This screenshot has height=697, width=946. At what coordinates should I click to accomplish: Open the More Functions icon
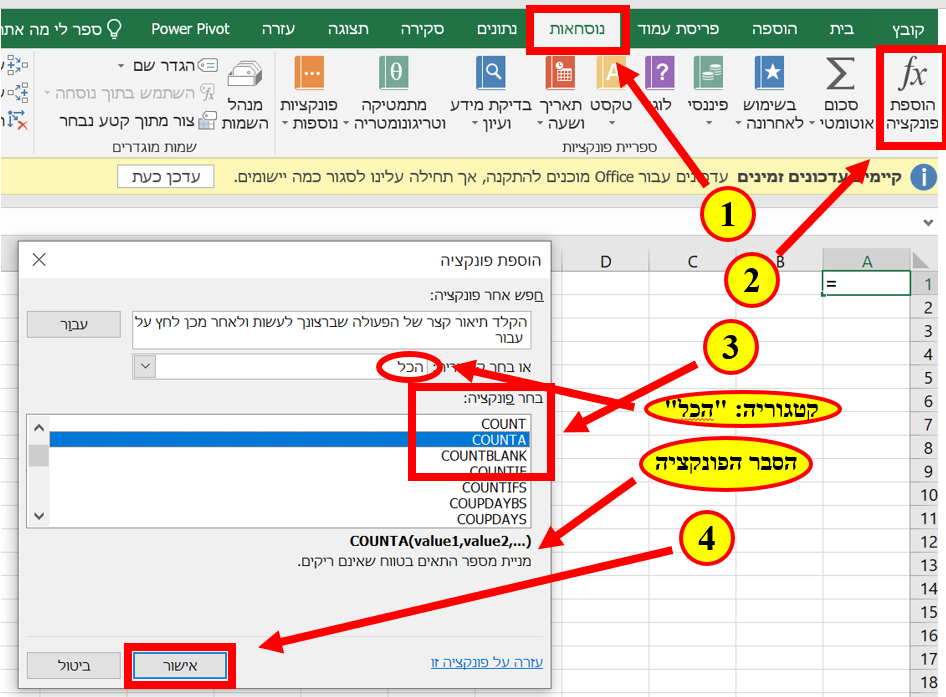(x=309, y=73)
